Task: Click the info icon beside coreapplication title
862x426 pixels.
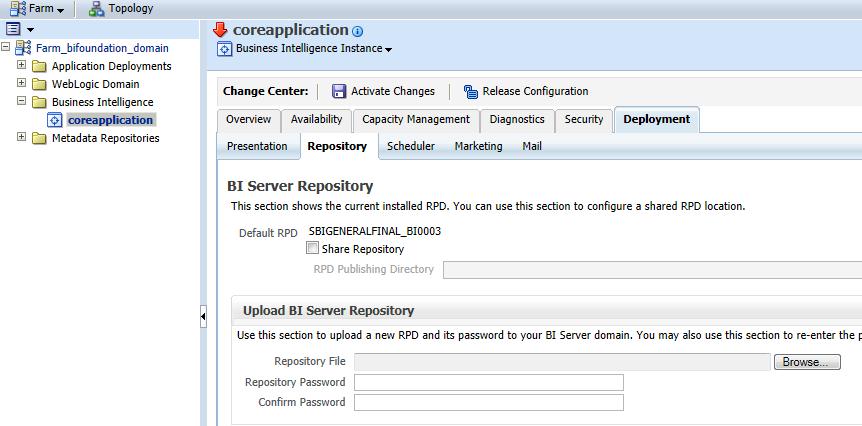Action: 357,31
